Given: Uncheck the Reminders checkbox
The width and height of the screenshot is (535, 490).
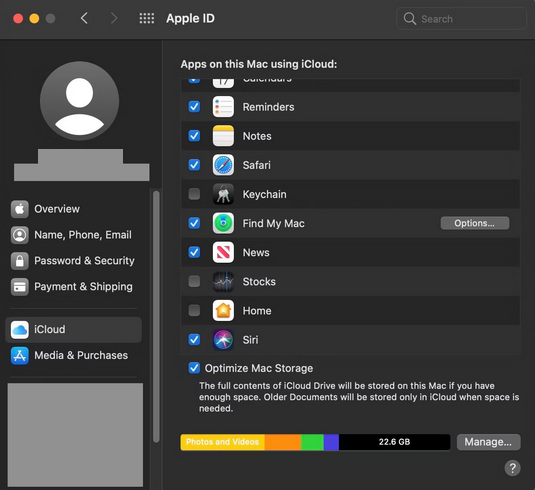Looking at the screenshot, I should pyautogui.click(x=194, y=107).
